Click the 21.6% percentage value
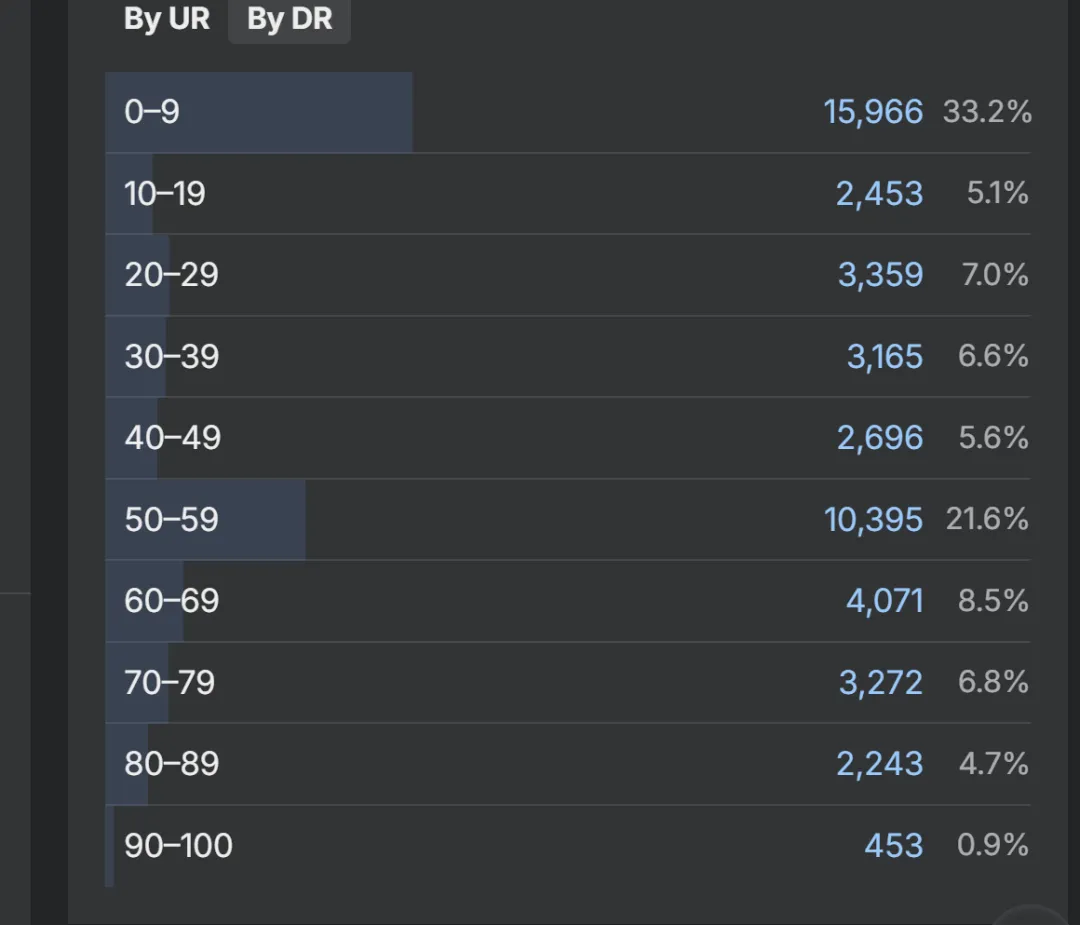The height and width of the screenshot is (925, 1080). 986,519
